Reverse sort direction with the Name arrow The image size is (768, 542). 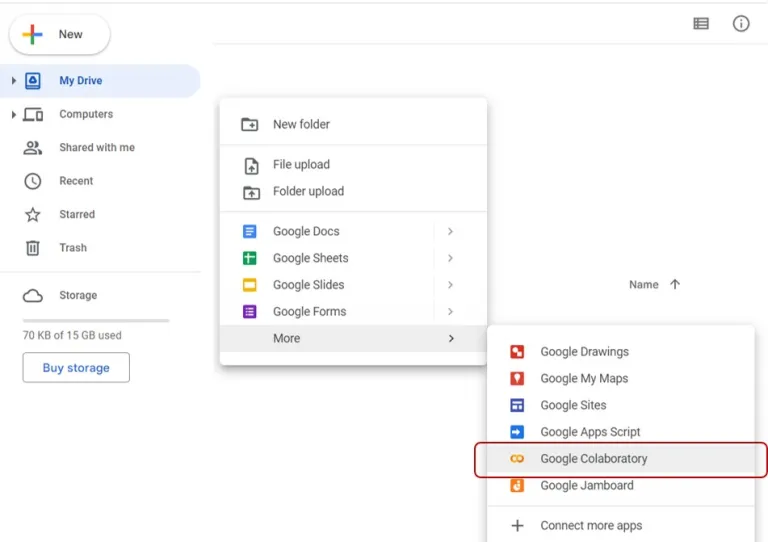pyautogui.click(x=675, y=284)
